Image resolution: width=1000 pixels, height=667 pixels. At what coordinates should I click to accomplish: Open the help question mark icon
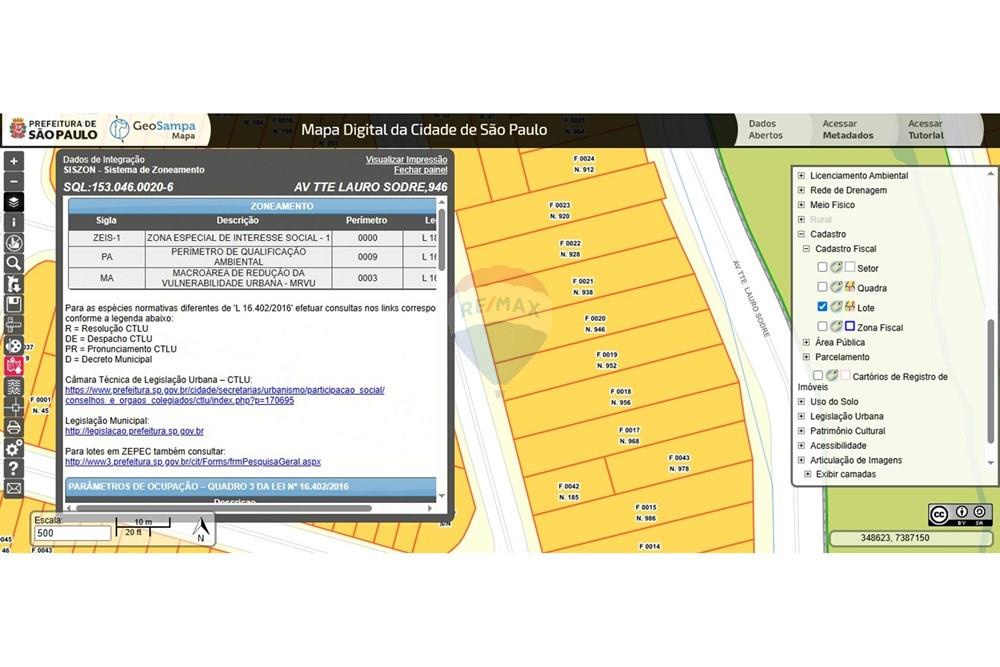[13, 468]
